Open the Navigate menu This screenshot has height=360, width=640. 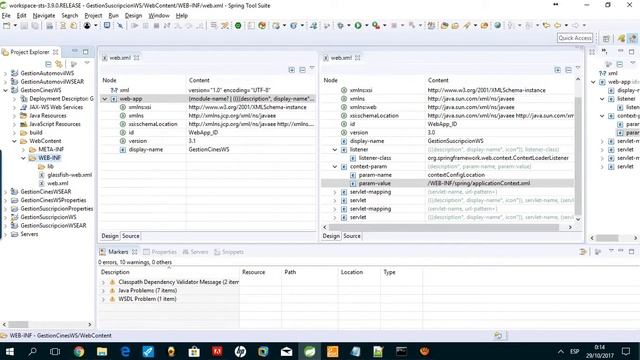click(44, 16)
